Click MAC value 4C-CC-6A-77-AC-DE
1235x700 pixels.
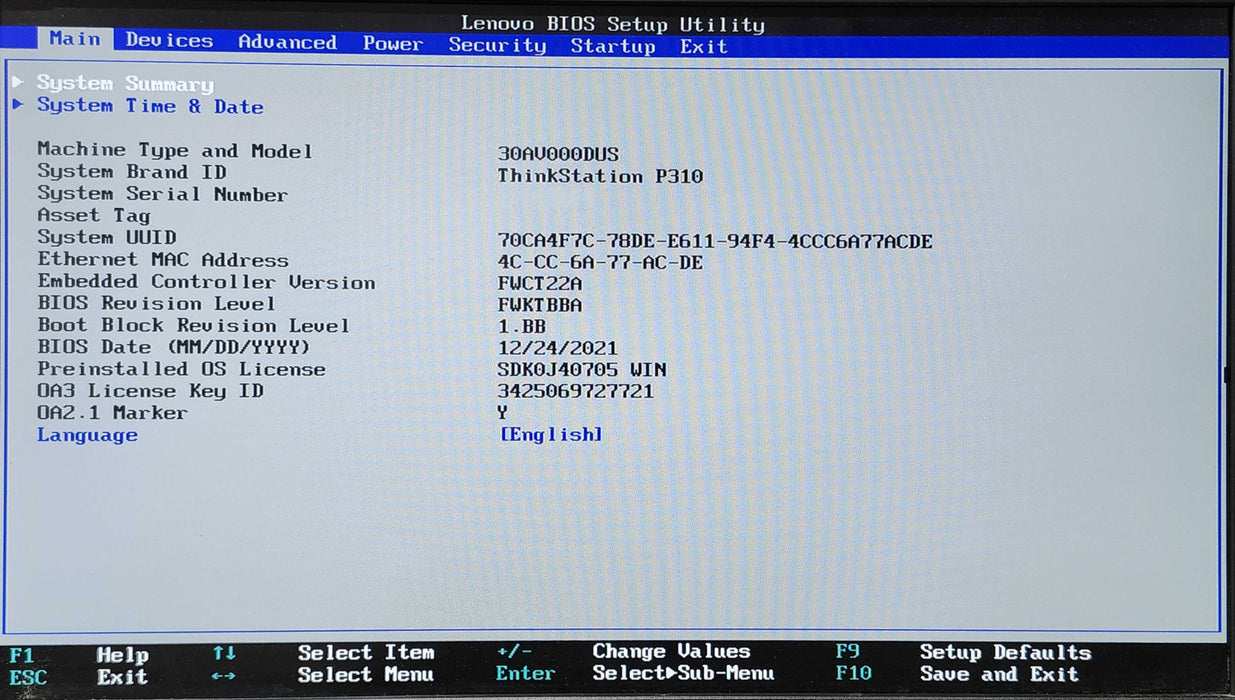click(x=600, y=262)
